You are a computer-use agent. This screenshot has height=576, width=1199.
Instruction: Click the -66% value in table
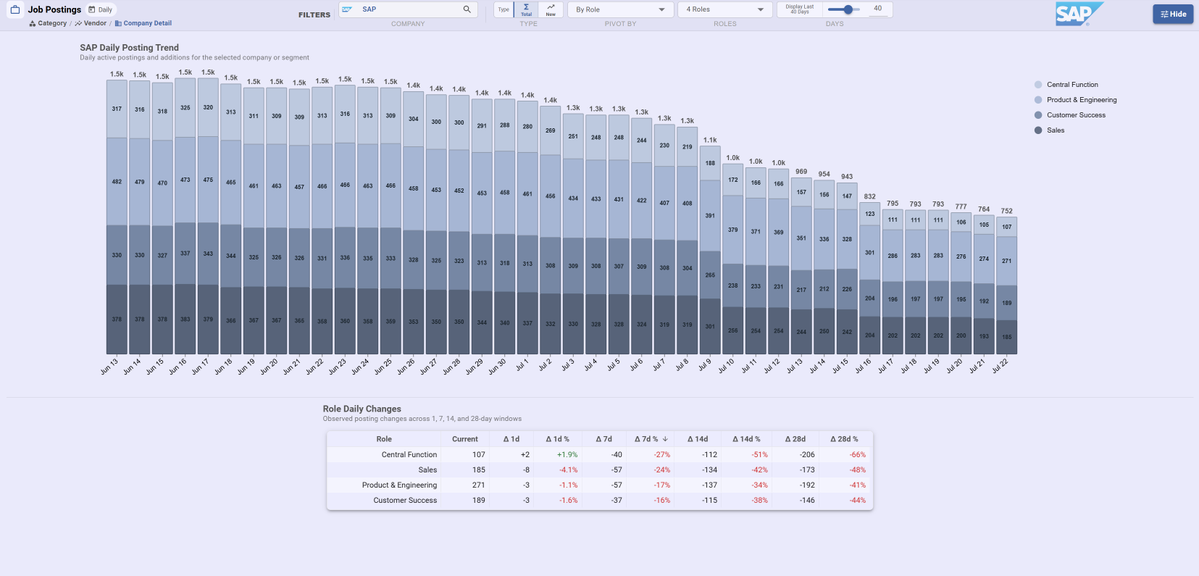click(x=856, y=454)
